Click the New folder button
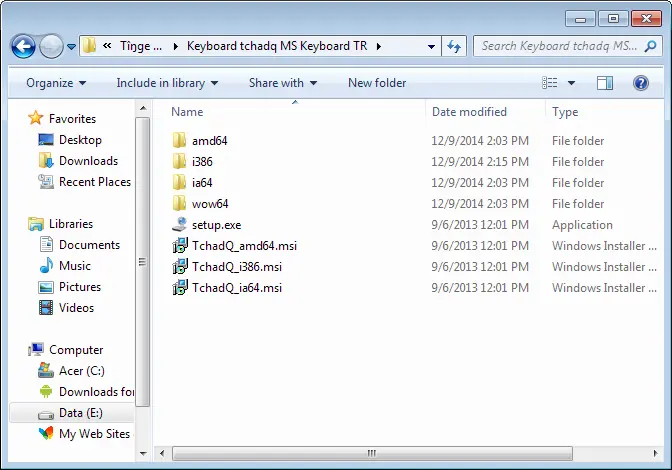 tap(377, 83)
